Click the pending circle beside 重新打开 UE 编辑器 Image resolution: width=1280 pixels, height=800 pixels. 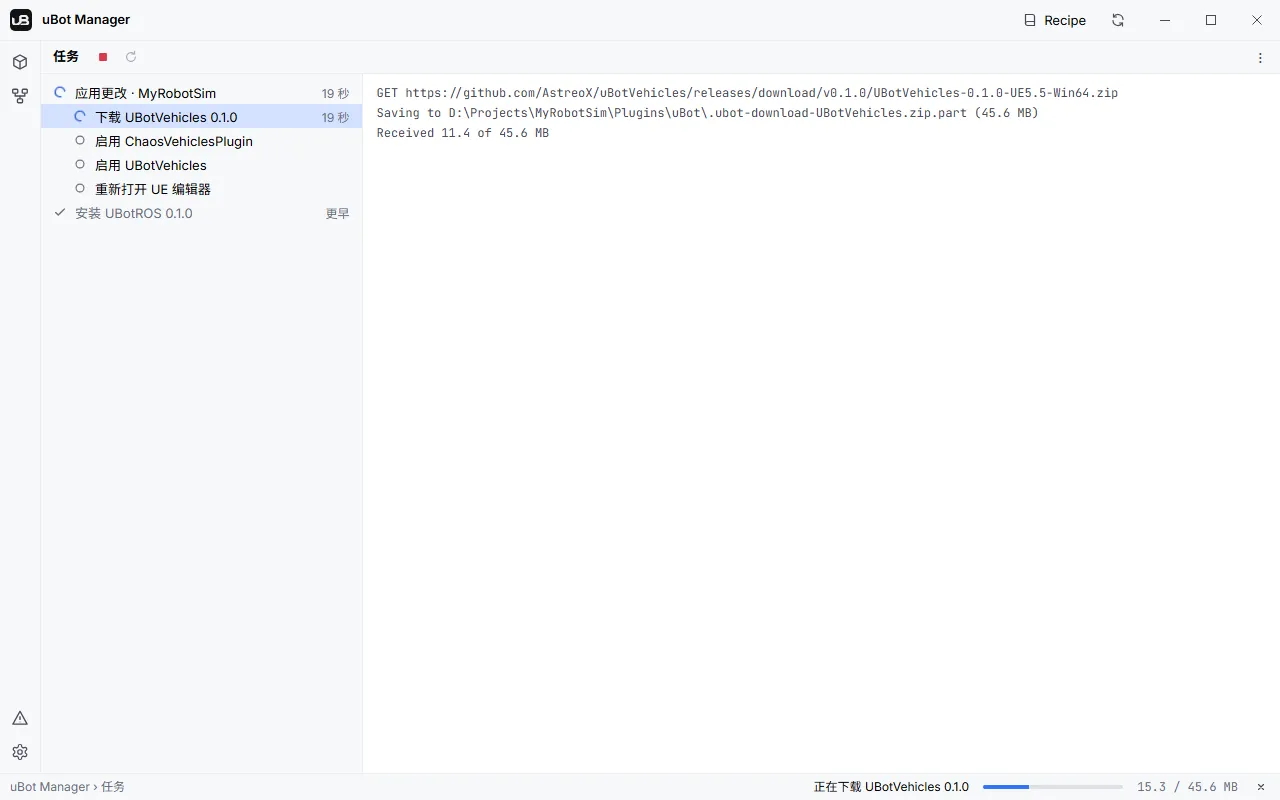click(80, 189)
